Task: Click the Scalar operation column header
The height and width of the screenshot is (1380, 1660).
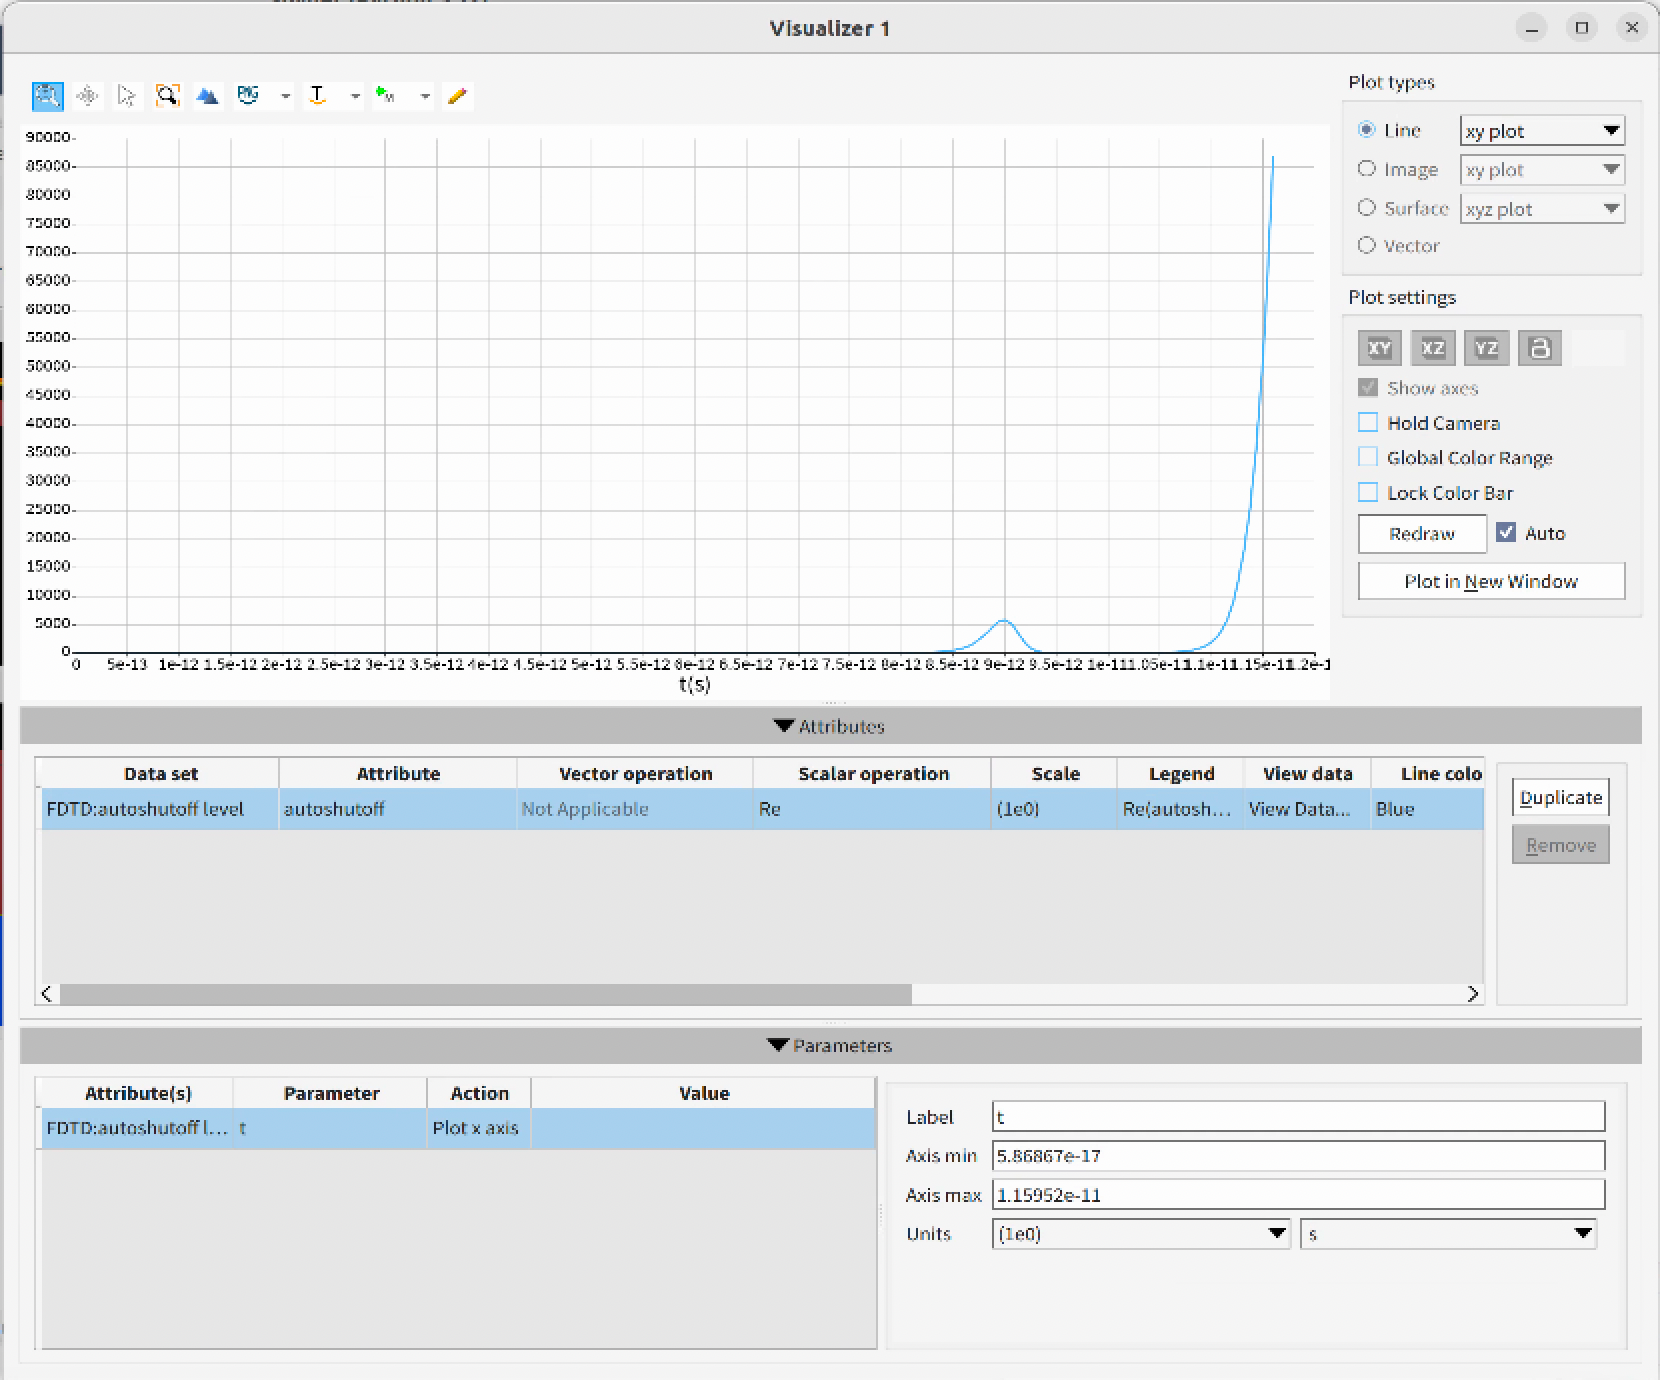Action: click(x=872, y=773)
